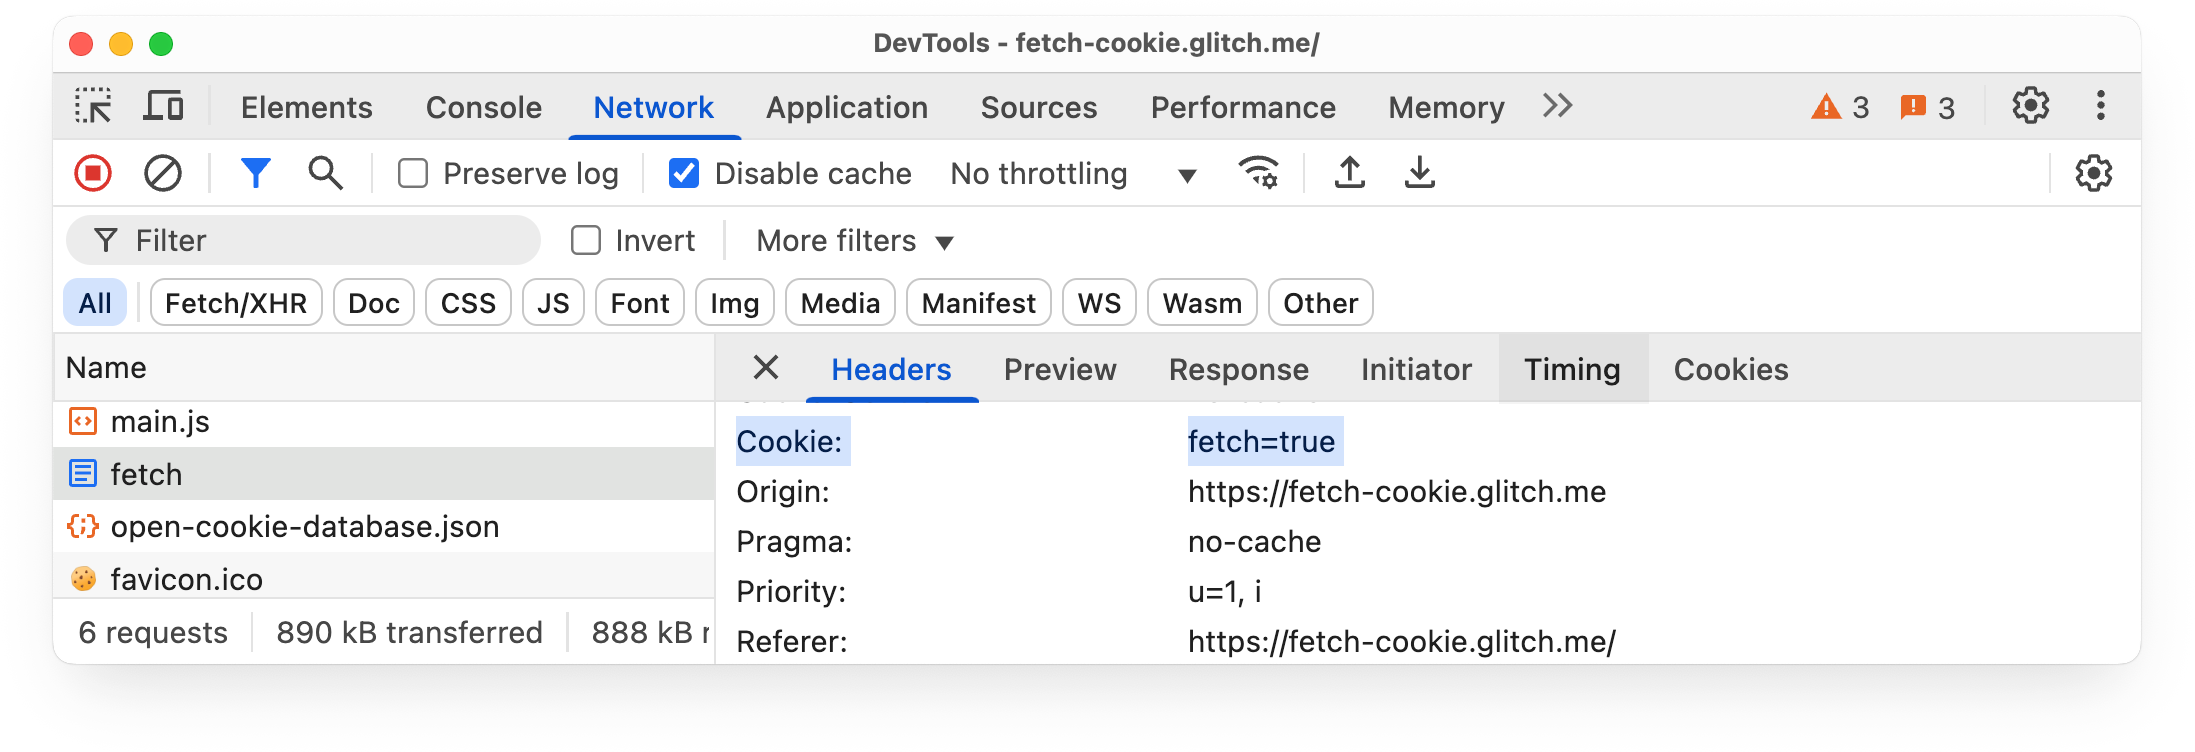This screenshot has height=752, width=2195.
Task: Open the Sources panel
Action: [1039, 107]
